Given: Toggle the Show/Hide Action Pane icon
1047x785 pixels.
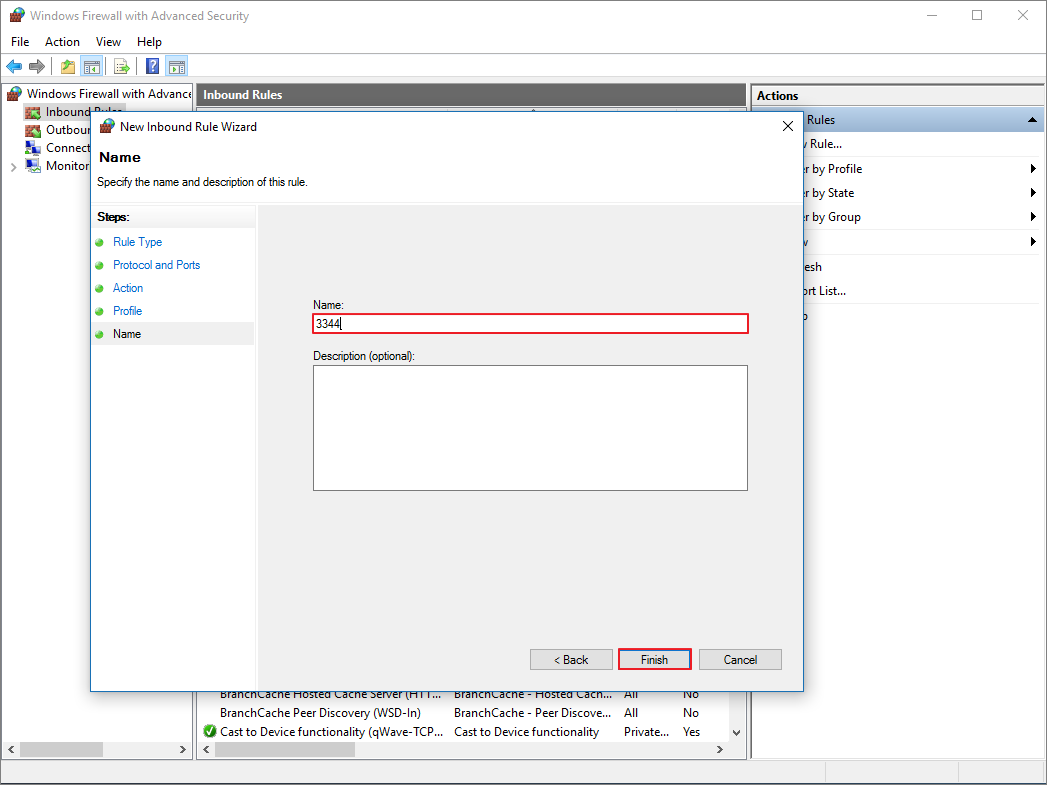Looking at the screenshot, I should (x=177, y=66).
